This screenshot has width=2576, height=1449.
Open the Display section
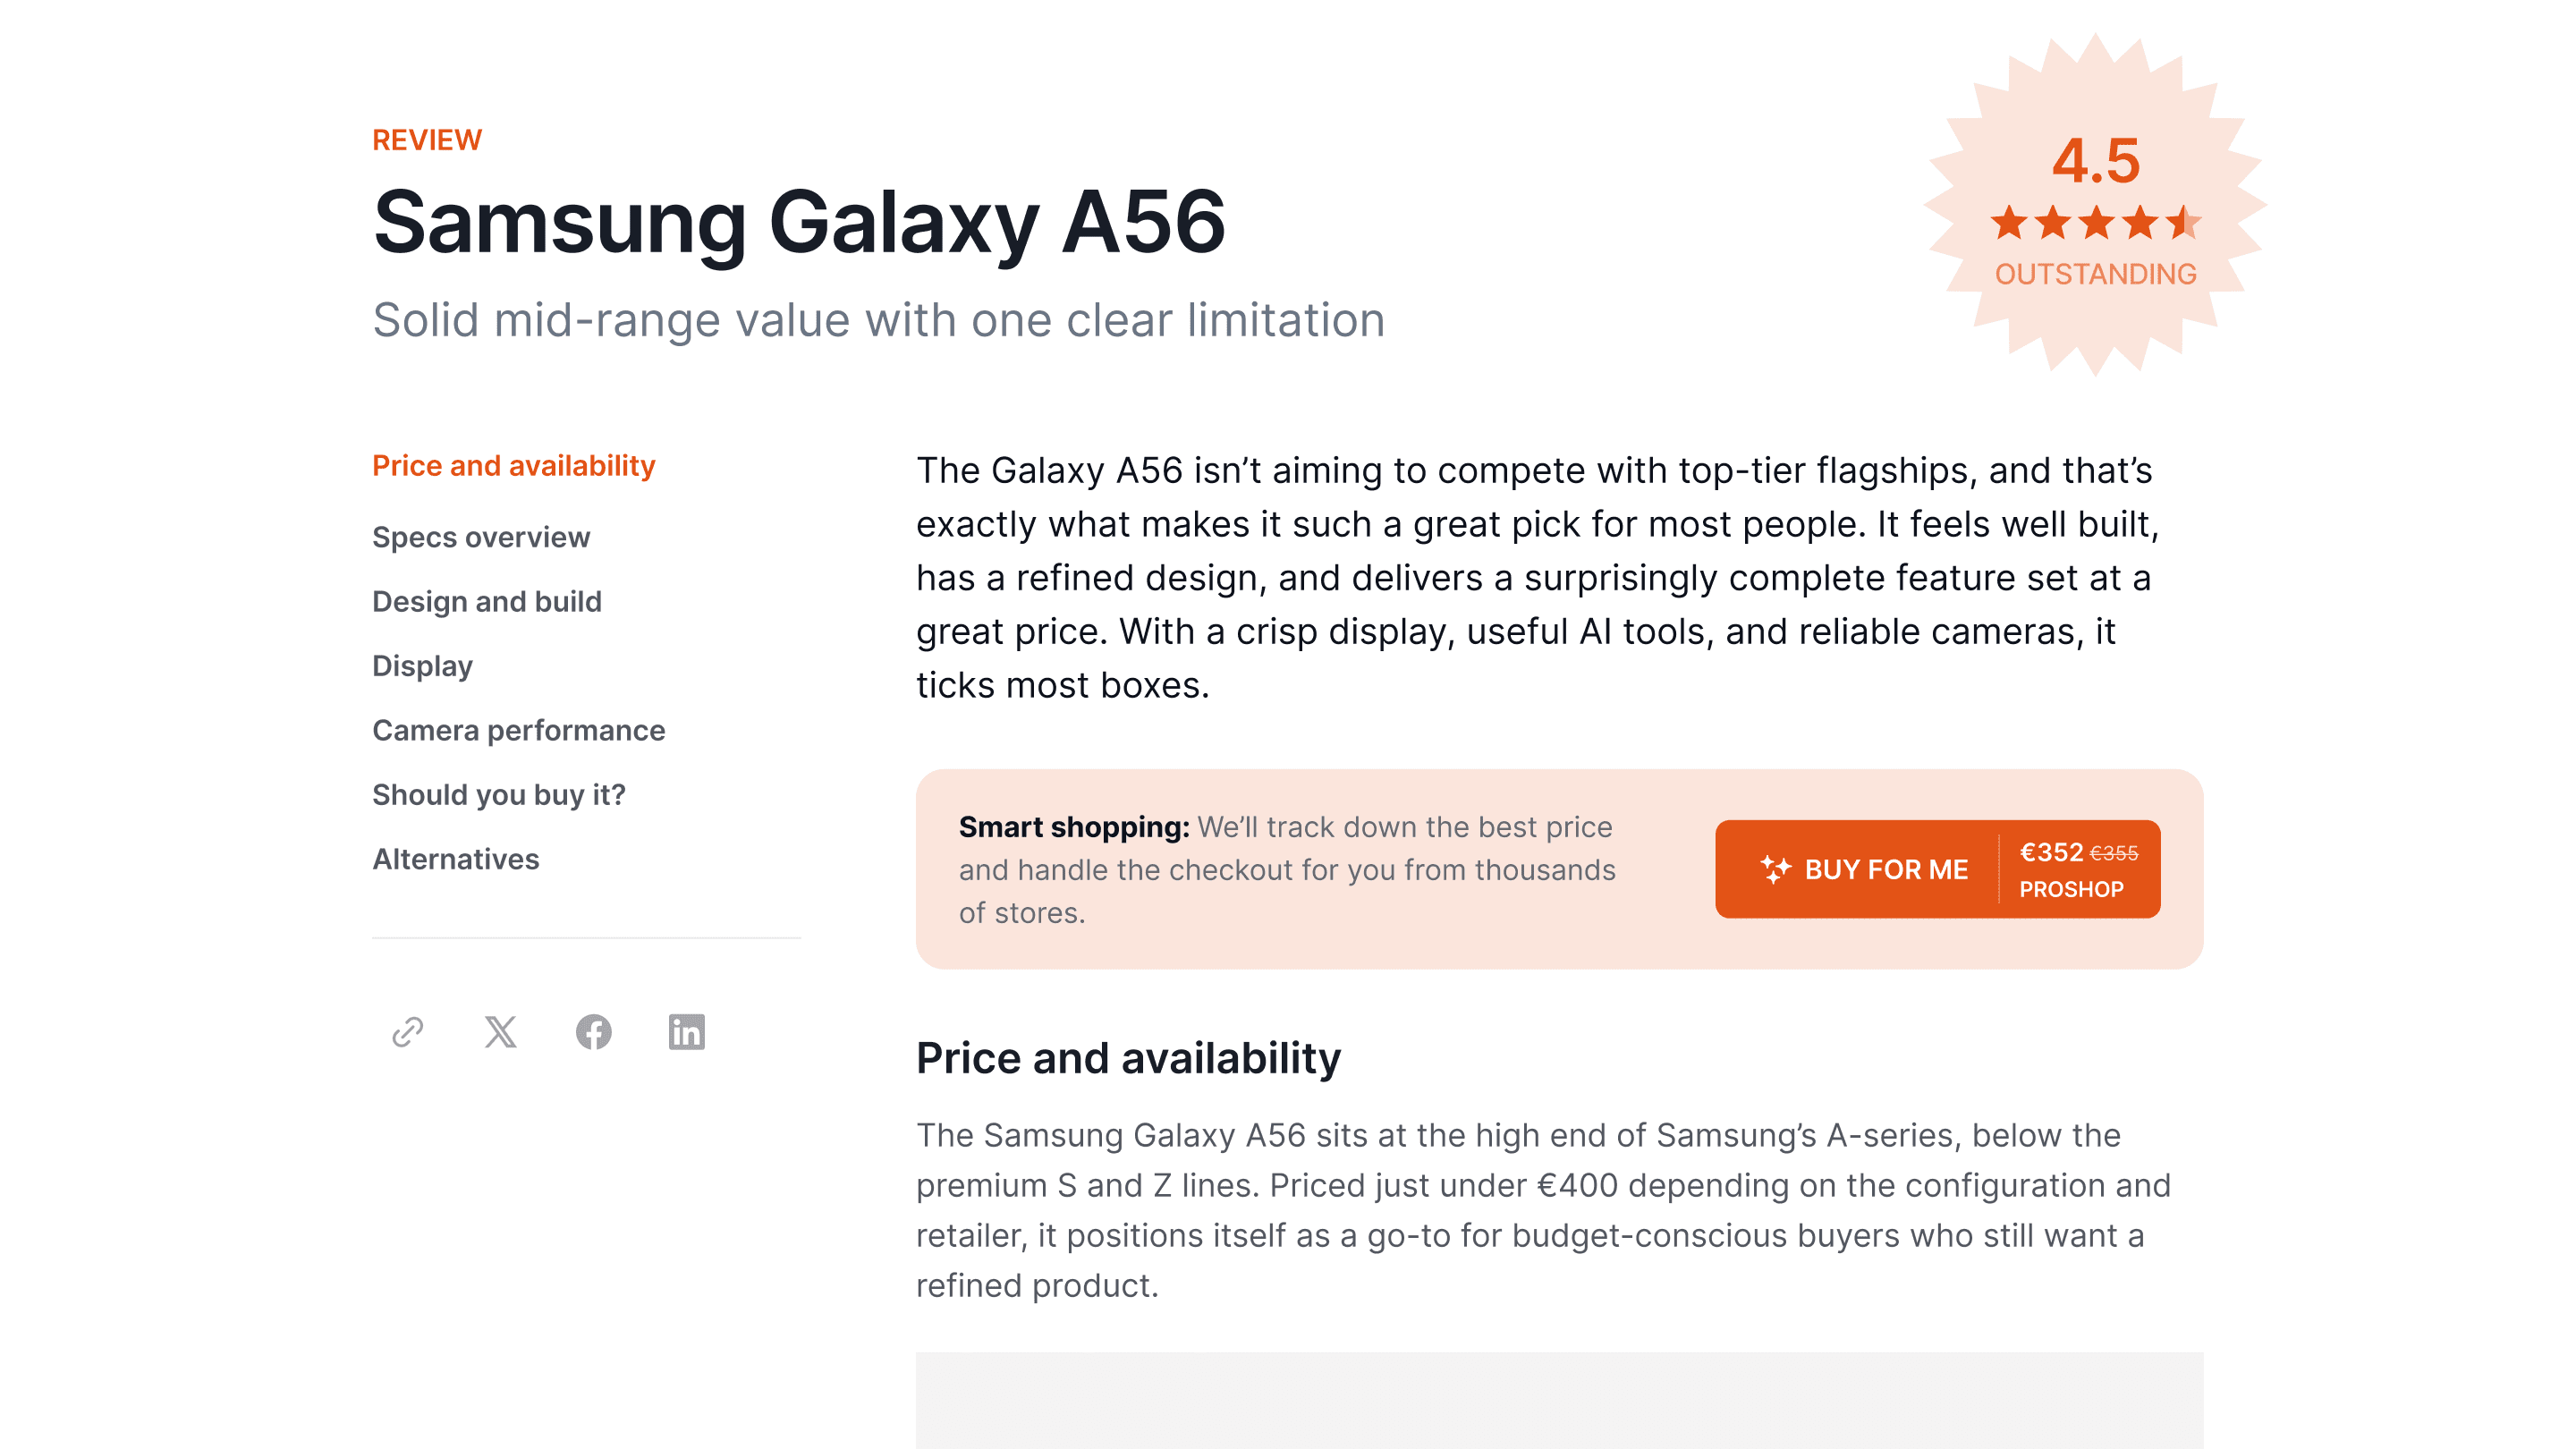coord(422,665)
